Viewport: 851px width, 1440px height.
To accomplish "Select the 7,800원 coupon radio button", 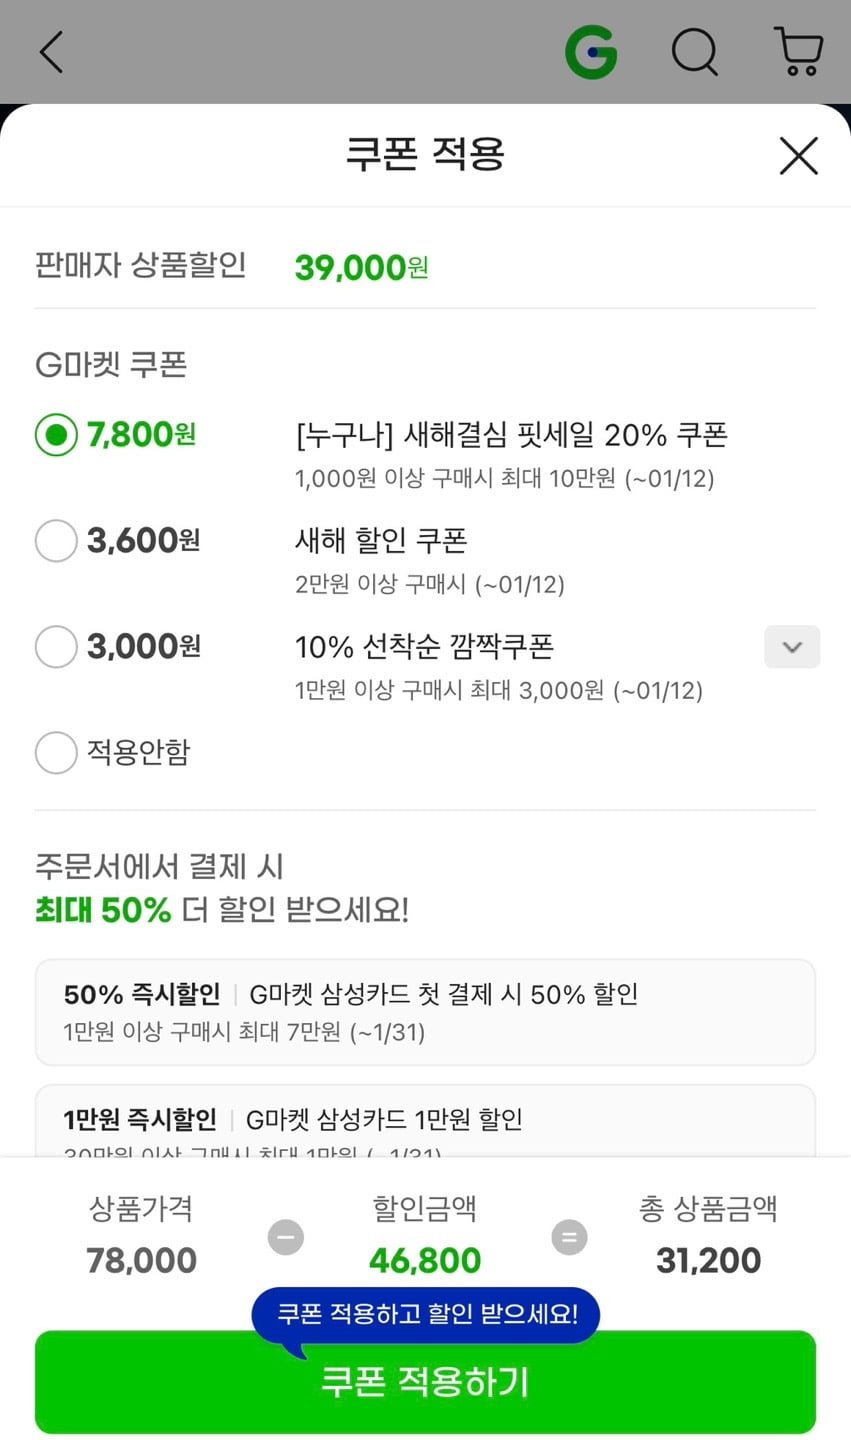I will pyautogui.click(x=56, y=435).
